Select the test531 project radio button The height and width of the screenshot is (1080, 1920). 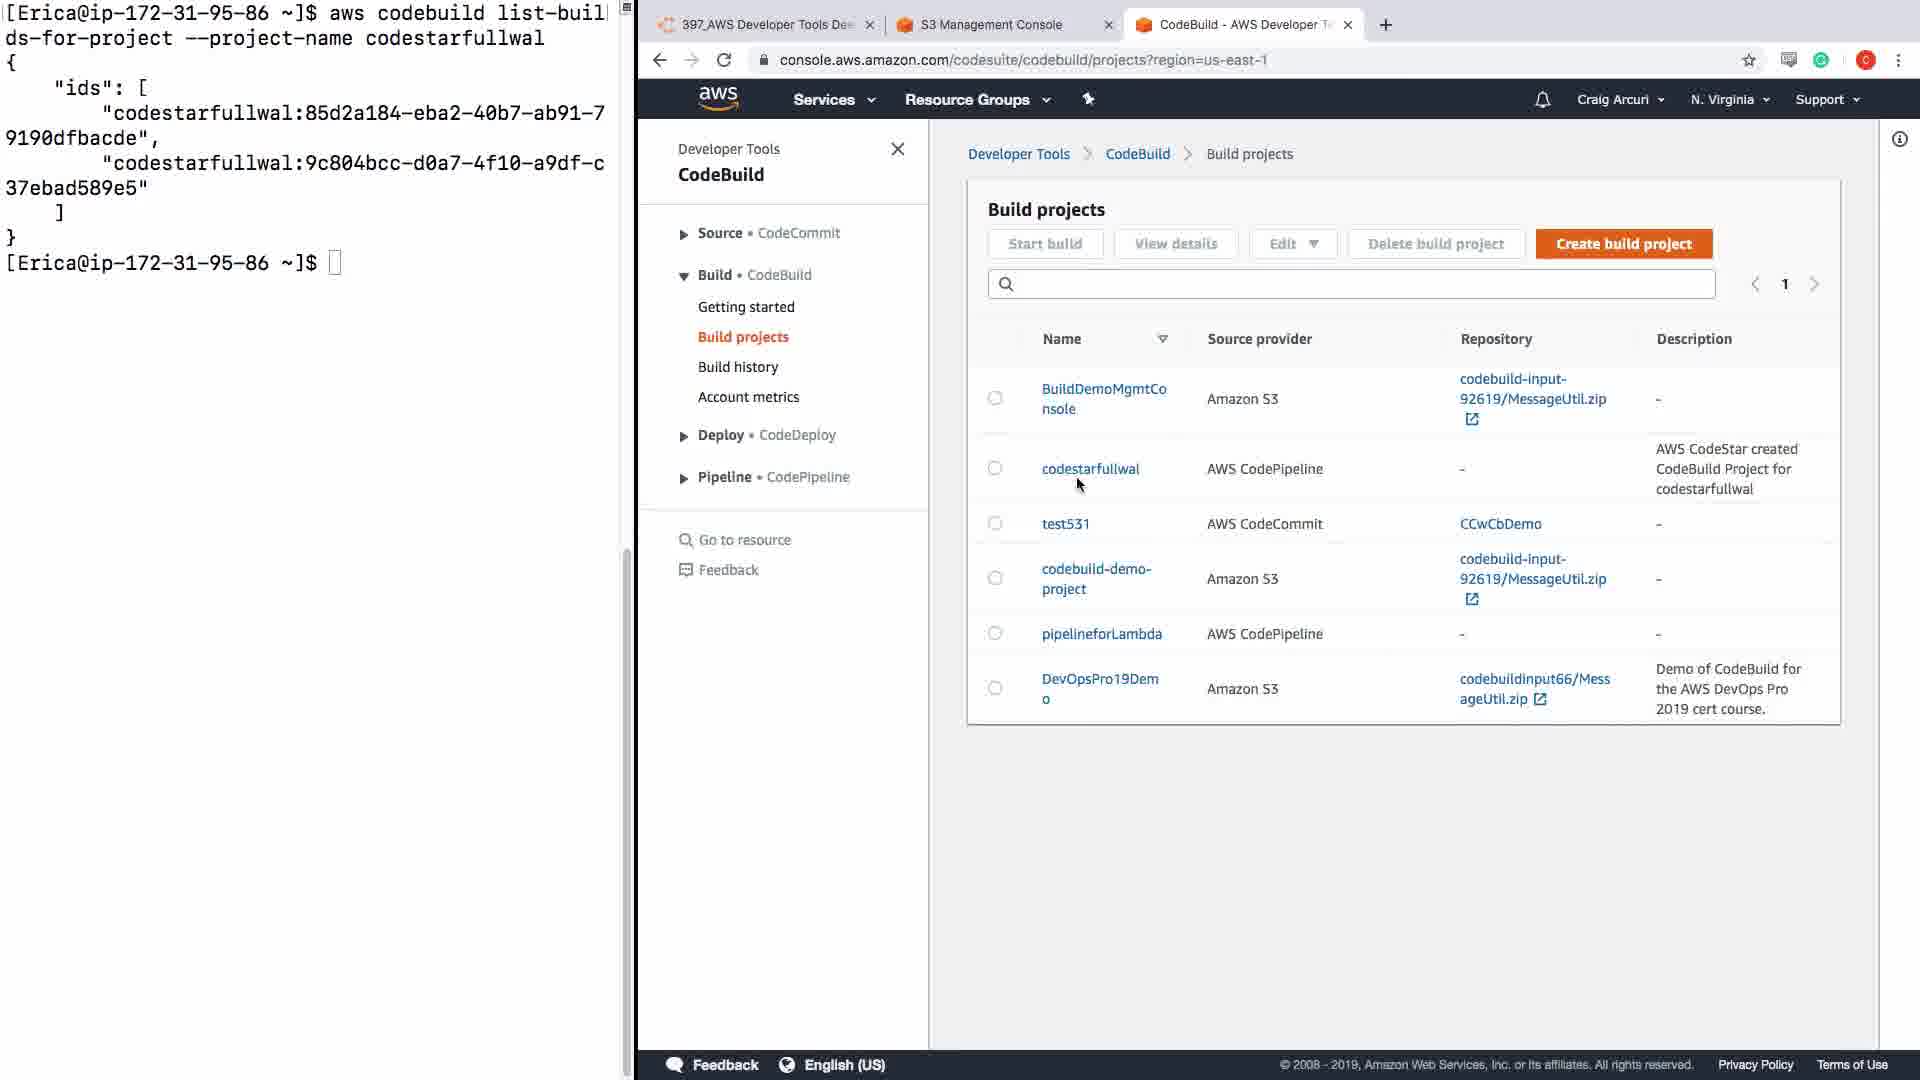[995, 523]
